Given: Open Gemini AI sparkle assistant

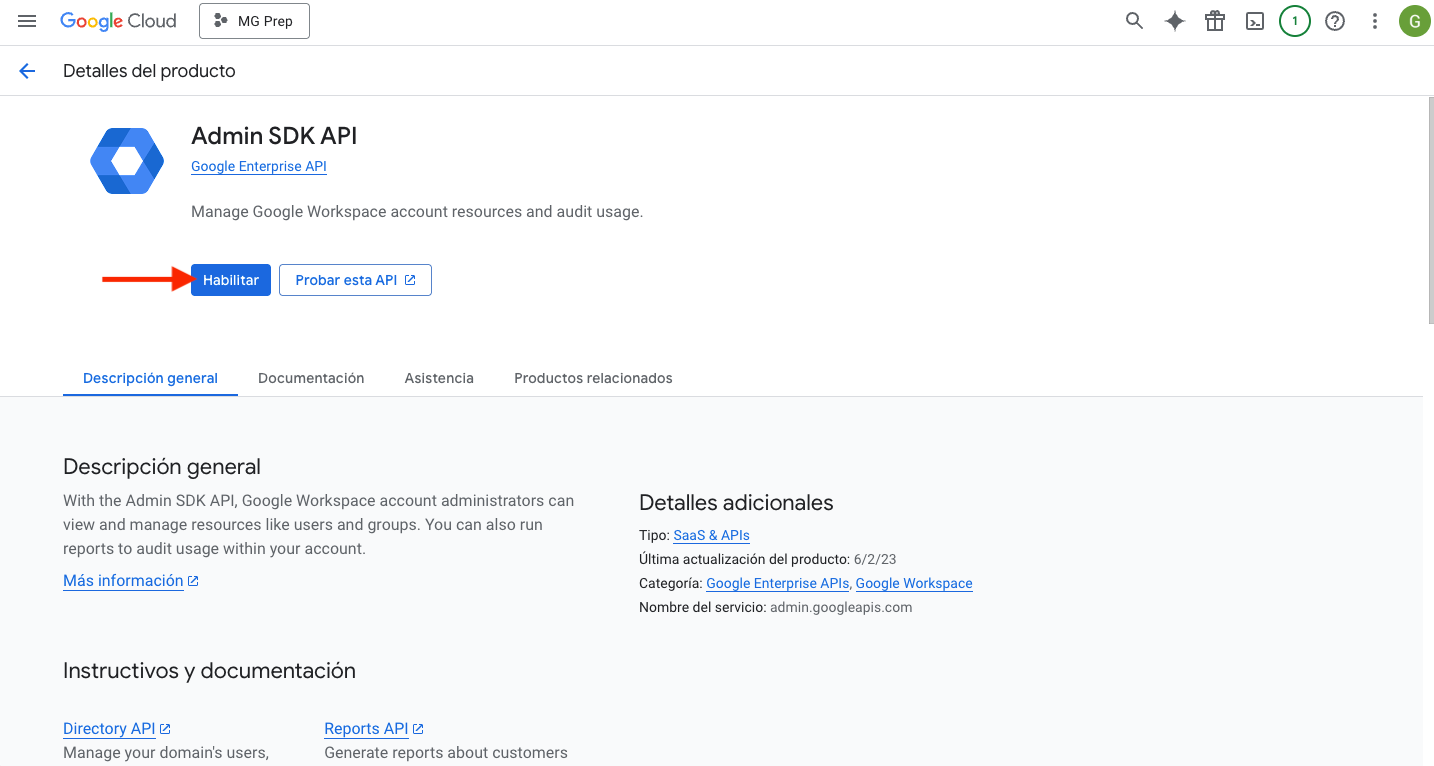Looking at the screenshot, I should [1175, 21].
